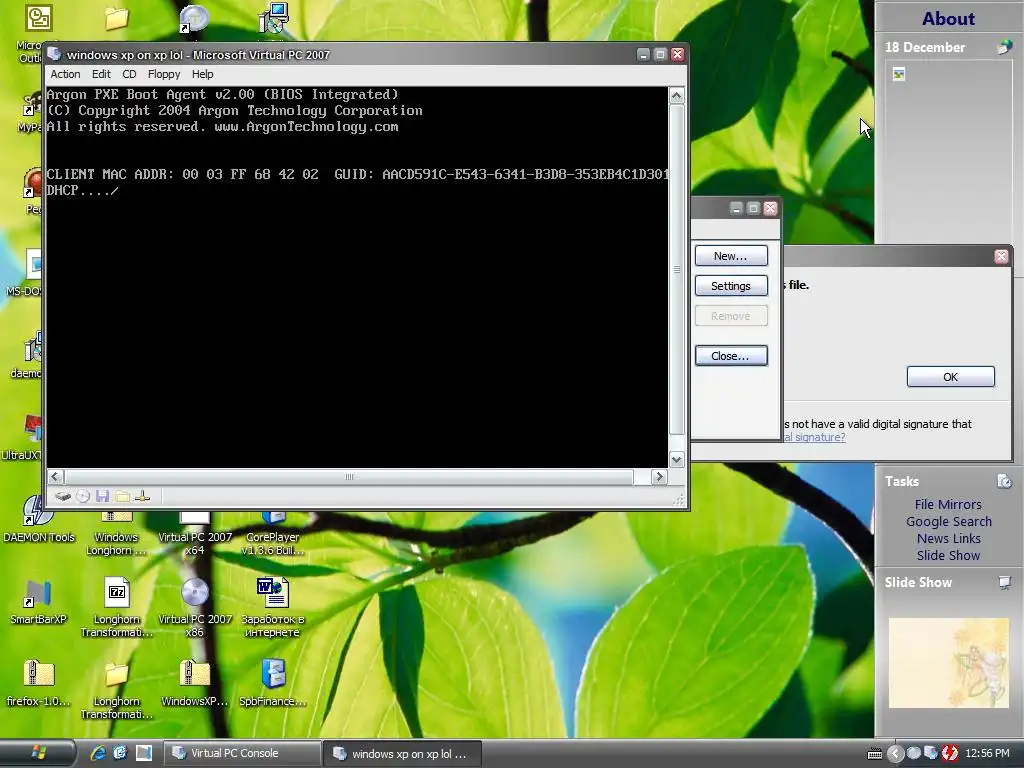This screenshot has width=1024, height=768.
Task: Click the Close... button in Virtual PC Console
Action: click(x=731, y=356)
